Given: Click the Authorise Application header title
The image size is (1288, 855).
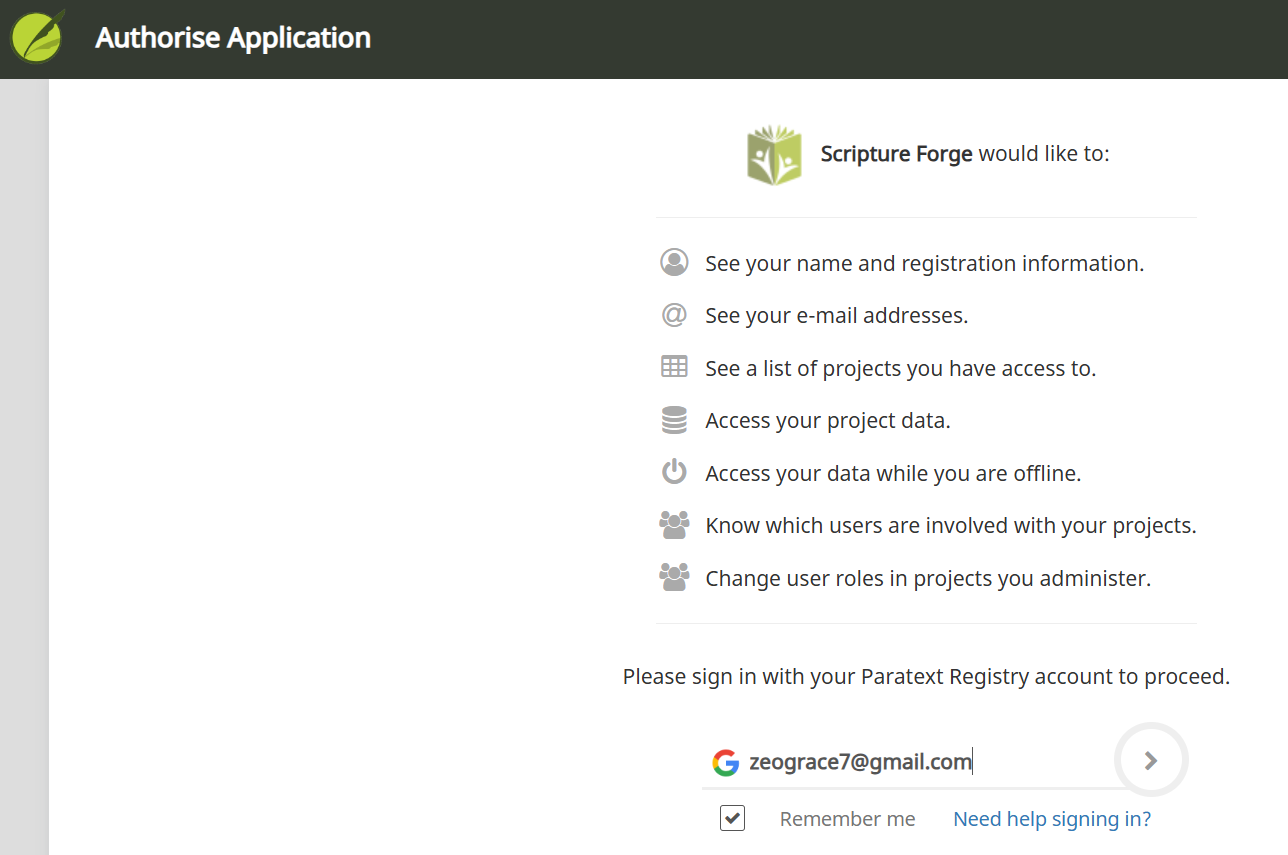Looking at the screenshot, I should (x=233, y=38).
